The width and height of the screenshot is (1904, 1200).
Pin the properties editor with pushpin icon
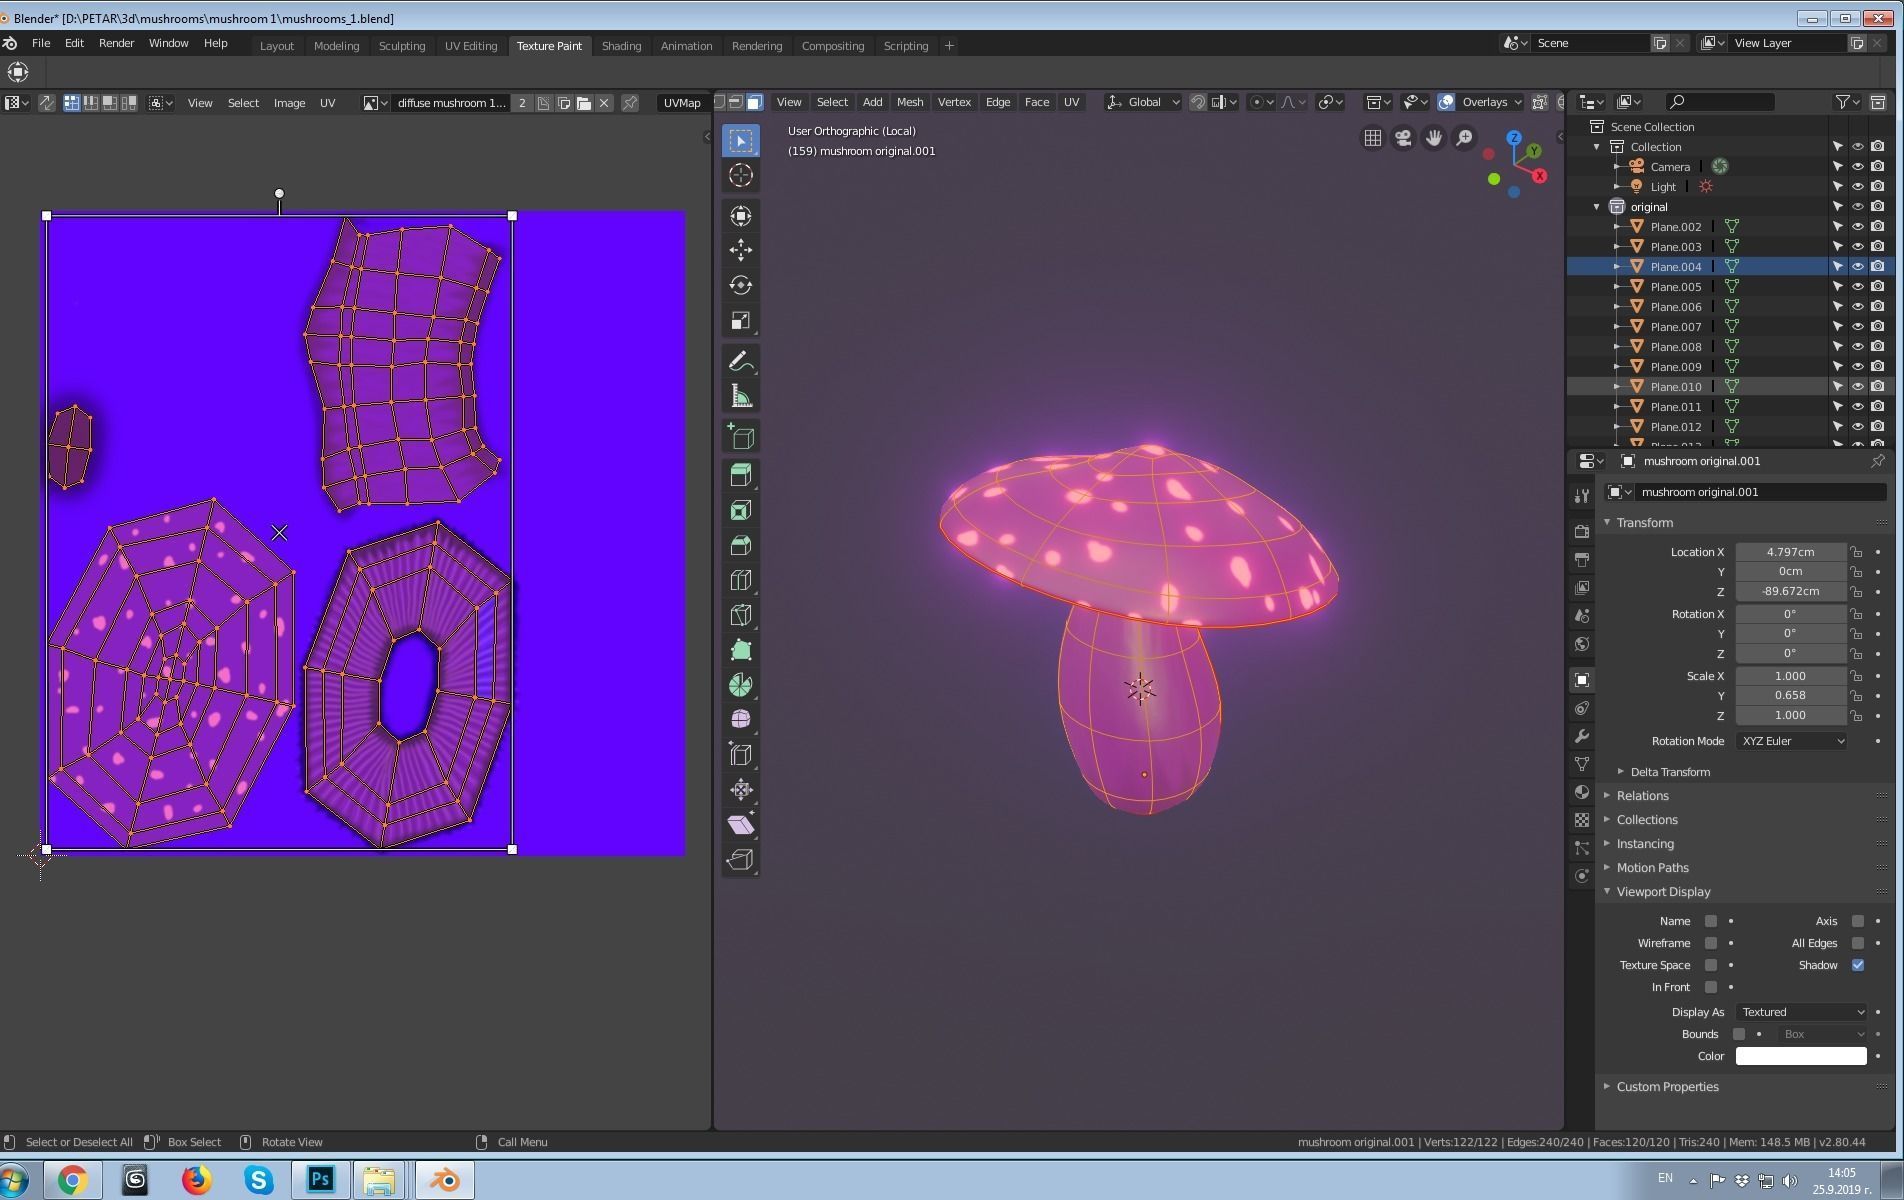point(1877,461)
